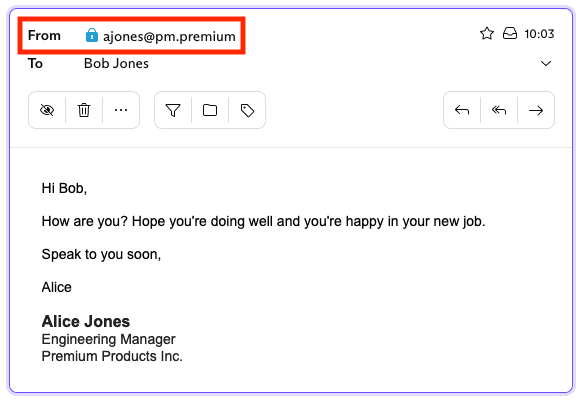The image size is (584, 404).
Task: Reply all to the email
Action: pos(499,110)
